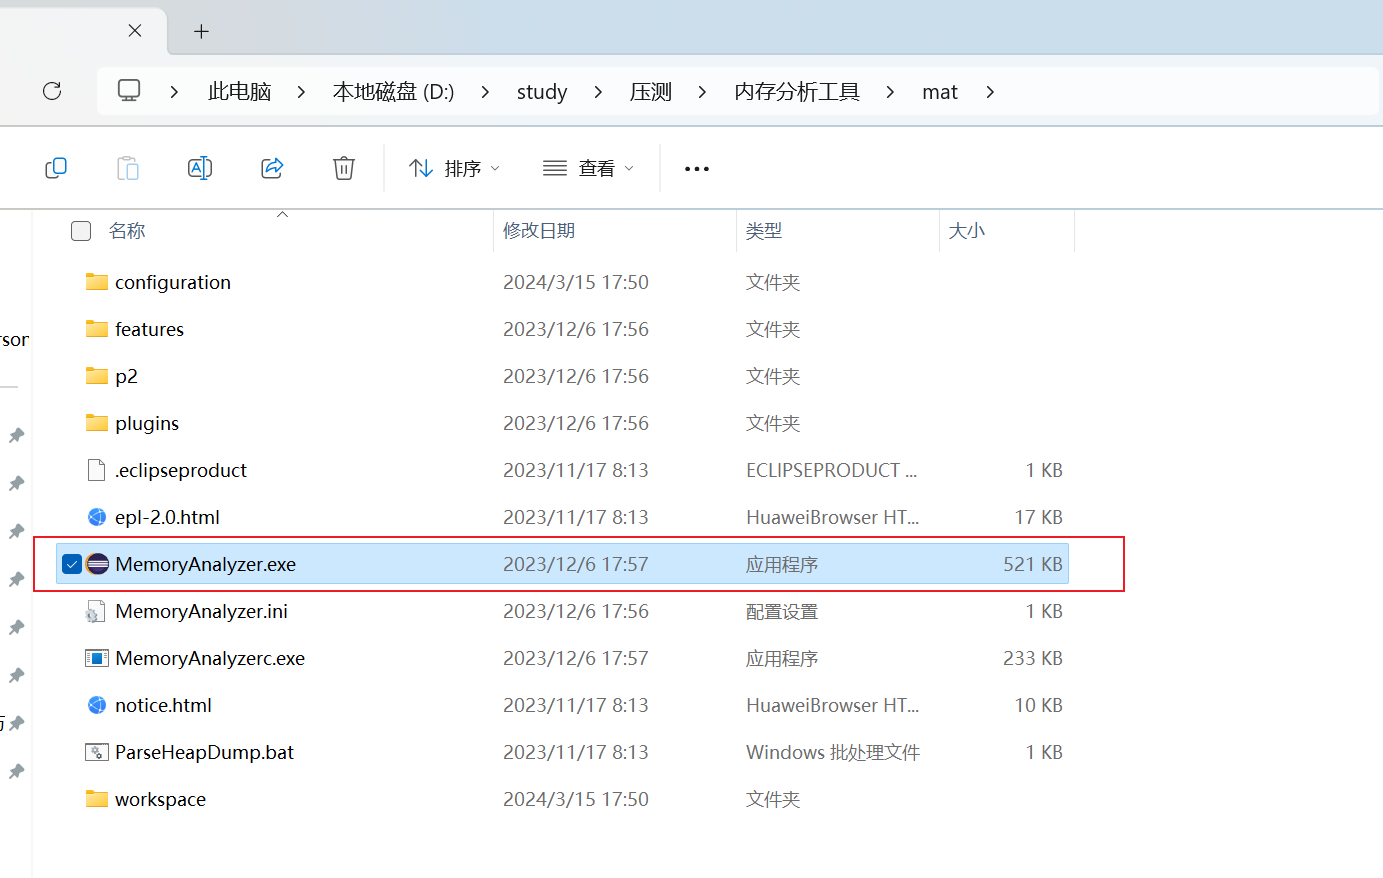
Task: Toggle the select-all checkbox in header
Action: pyautogui.click(x=81, y=231)
